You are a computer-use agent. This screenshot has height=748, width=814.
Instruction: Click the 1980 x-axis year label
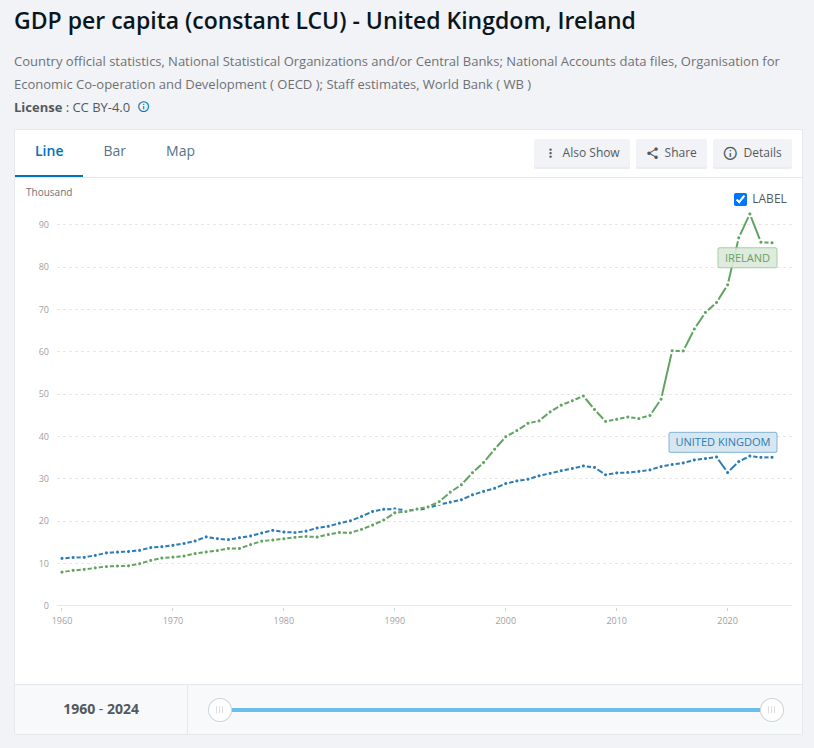point(284,620)
